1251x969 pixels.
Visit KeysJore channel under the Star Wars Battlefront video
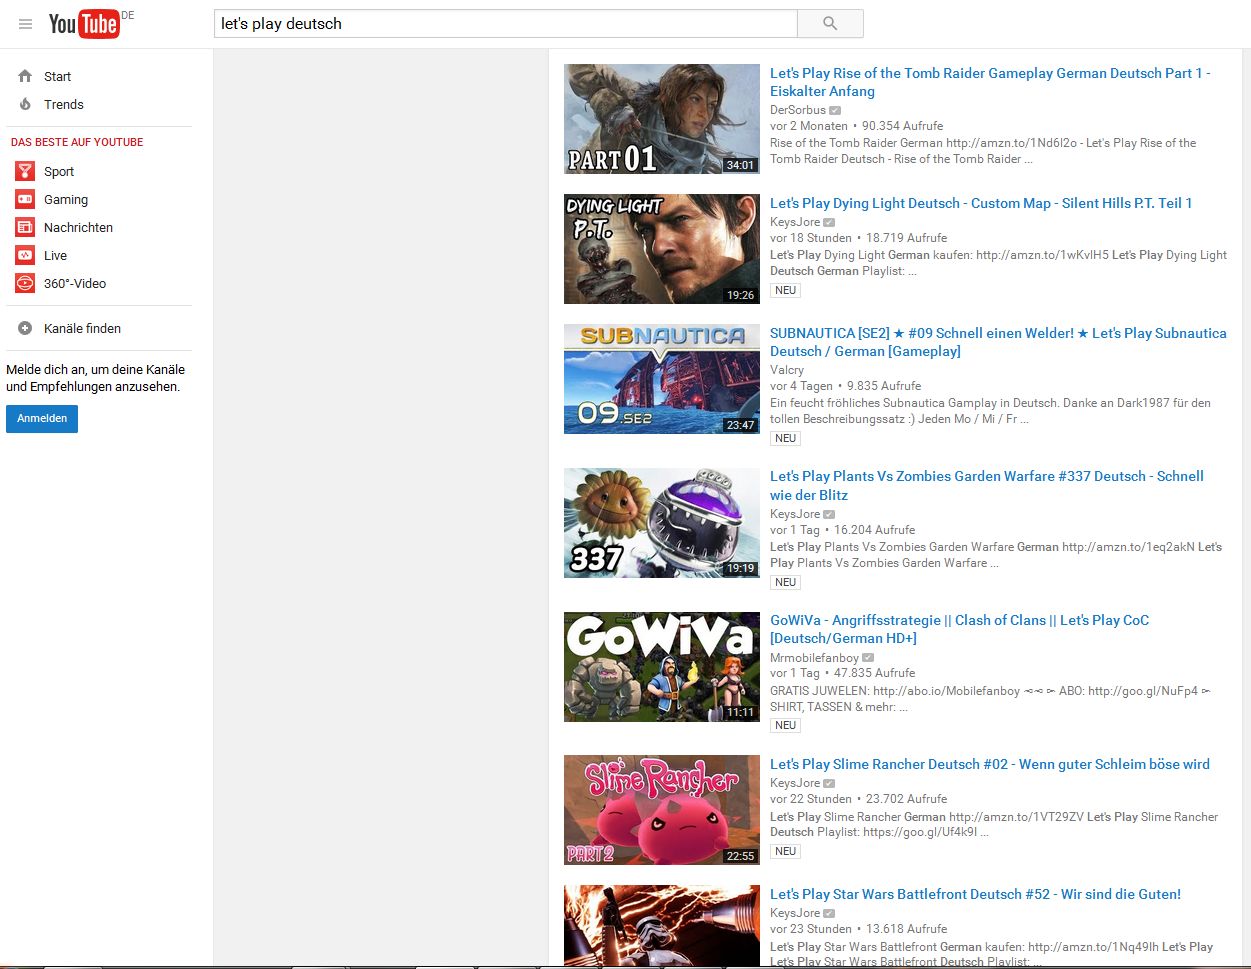pos(795,913)
